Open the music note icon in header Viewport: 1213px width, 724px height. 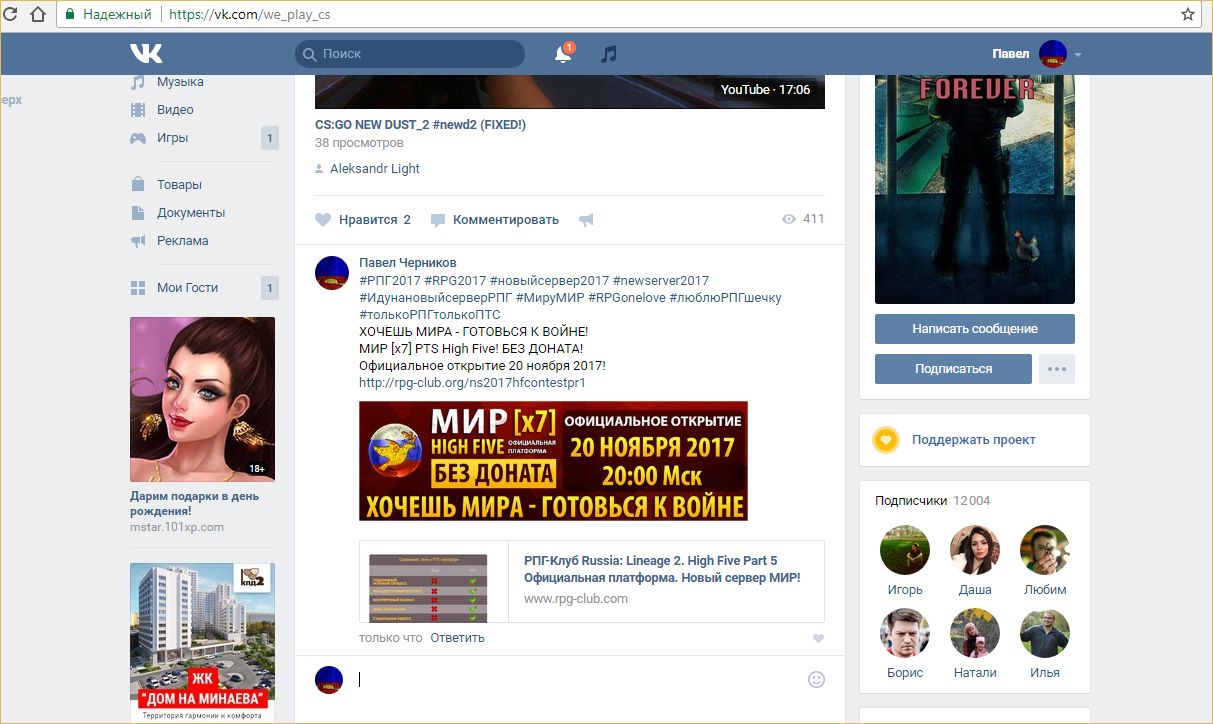pyautogui.click(x=608, y=54)
